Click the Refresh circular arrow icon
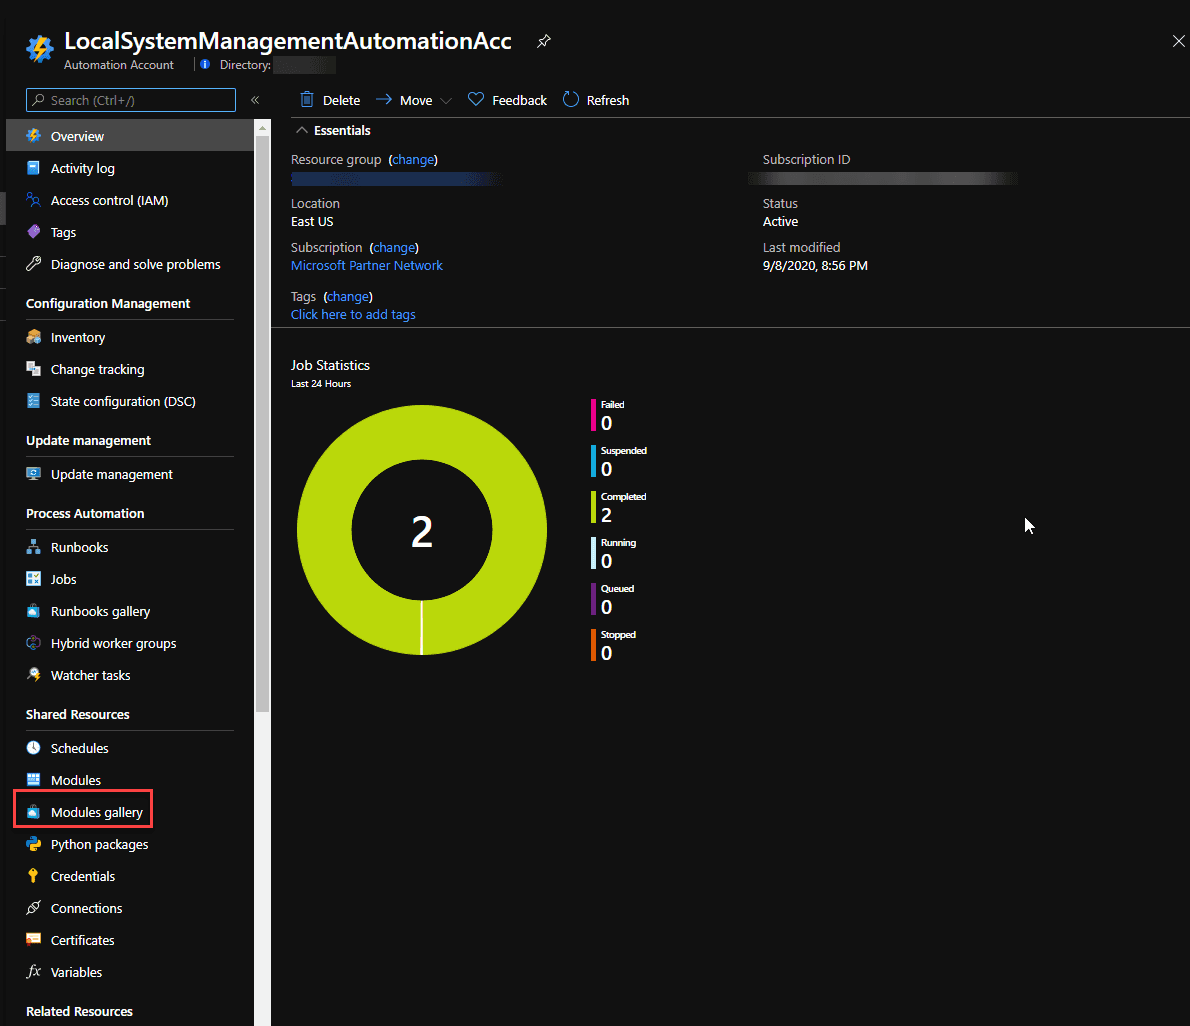 [x=571, y=99]
